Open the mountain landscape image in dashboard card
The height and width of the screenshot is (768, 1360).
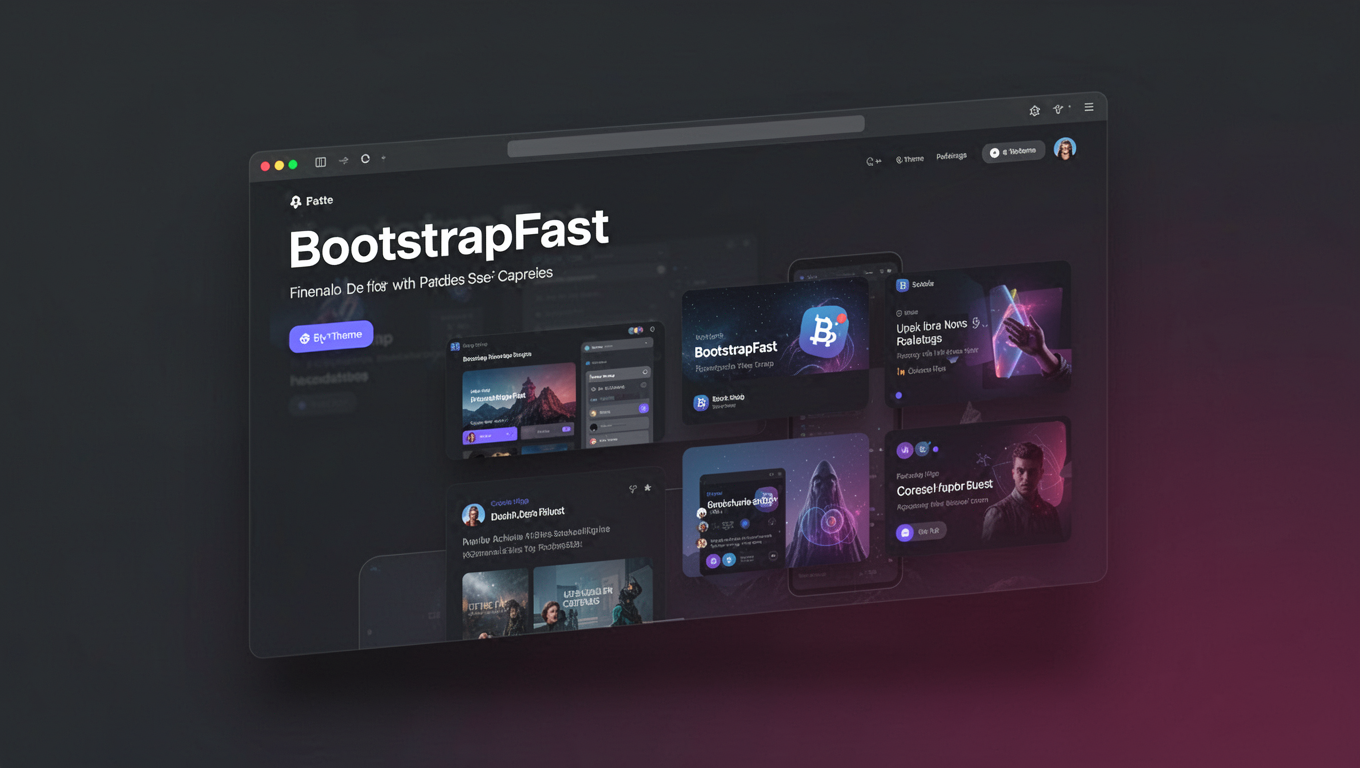point(519,395)
